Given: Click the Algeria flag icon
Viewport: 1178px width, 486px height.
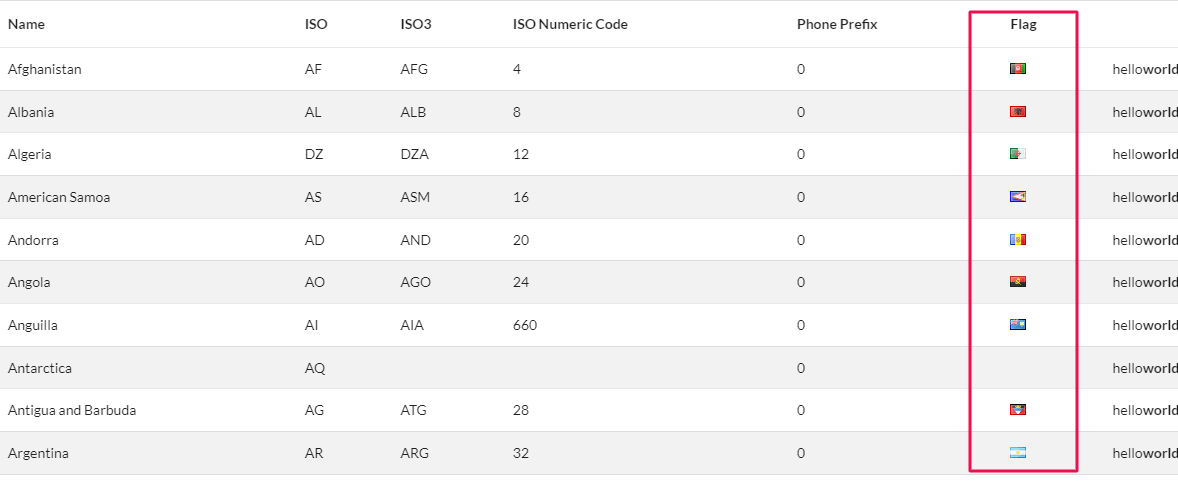Looking at the screenshot, I should [x=1018, y=154].
